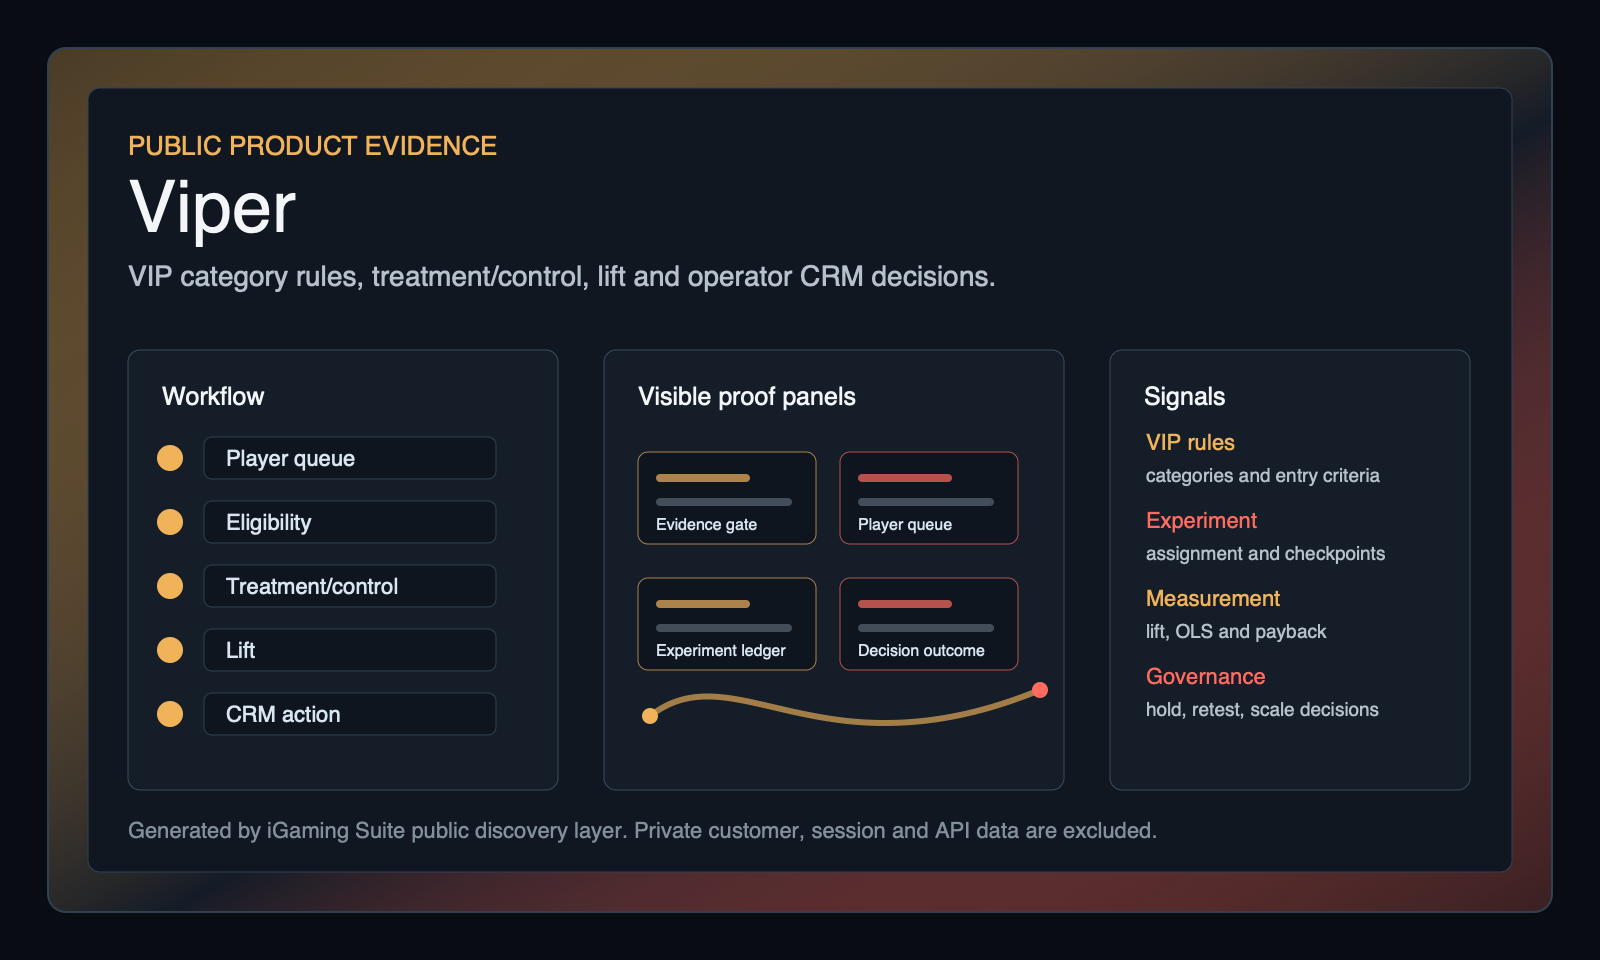Click the Governance signal heading
Screen dimensions: 1600x960
tap(1205, 676)
